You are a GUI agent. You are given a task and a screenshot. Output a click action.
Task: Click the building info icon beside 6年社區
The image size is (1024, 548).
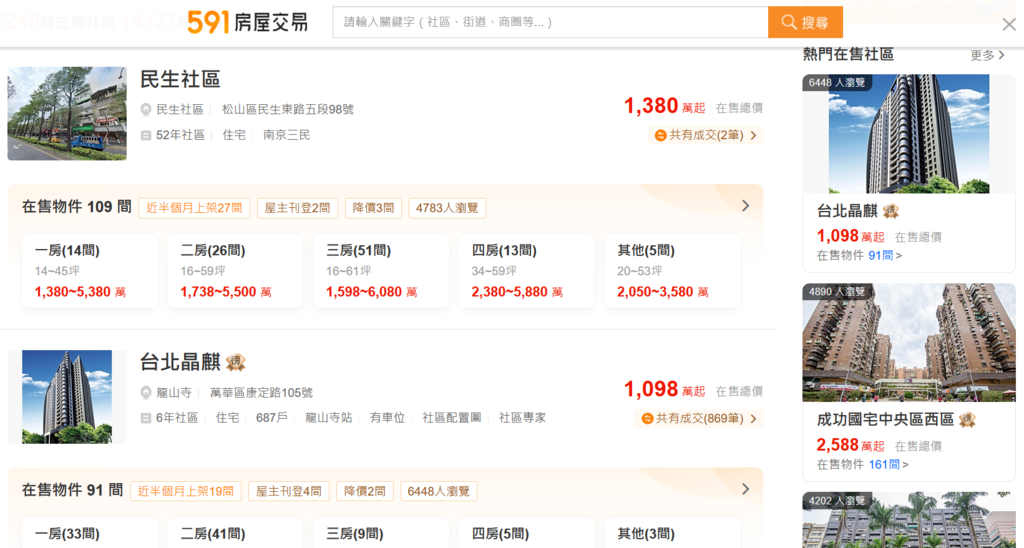coord(146,418)
